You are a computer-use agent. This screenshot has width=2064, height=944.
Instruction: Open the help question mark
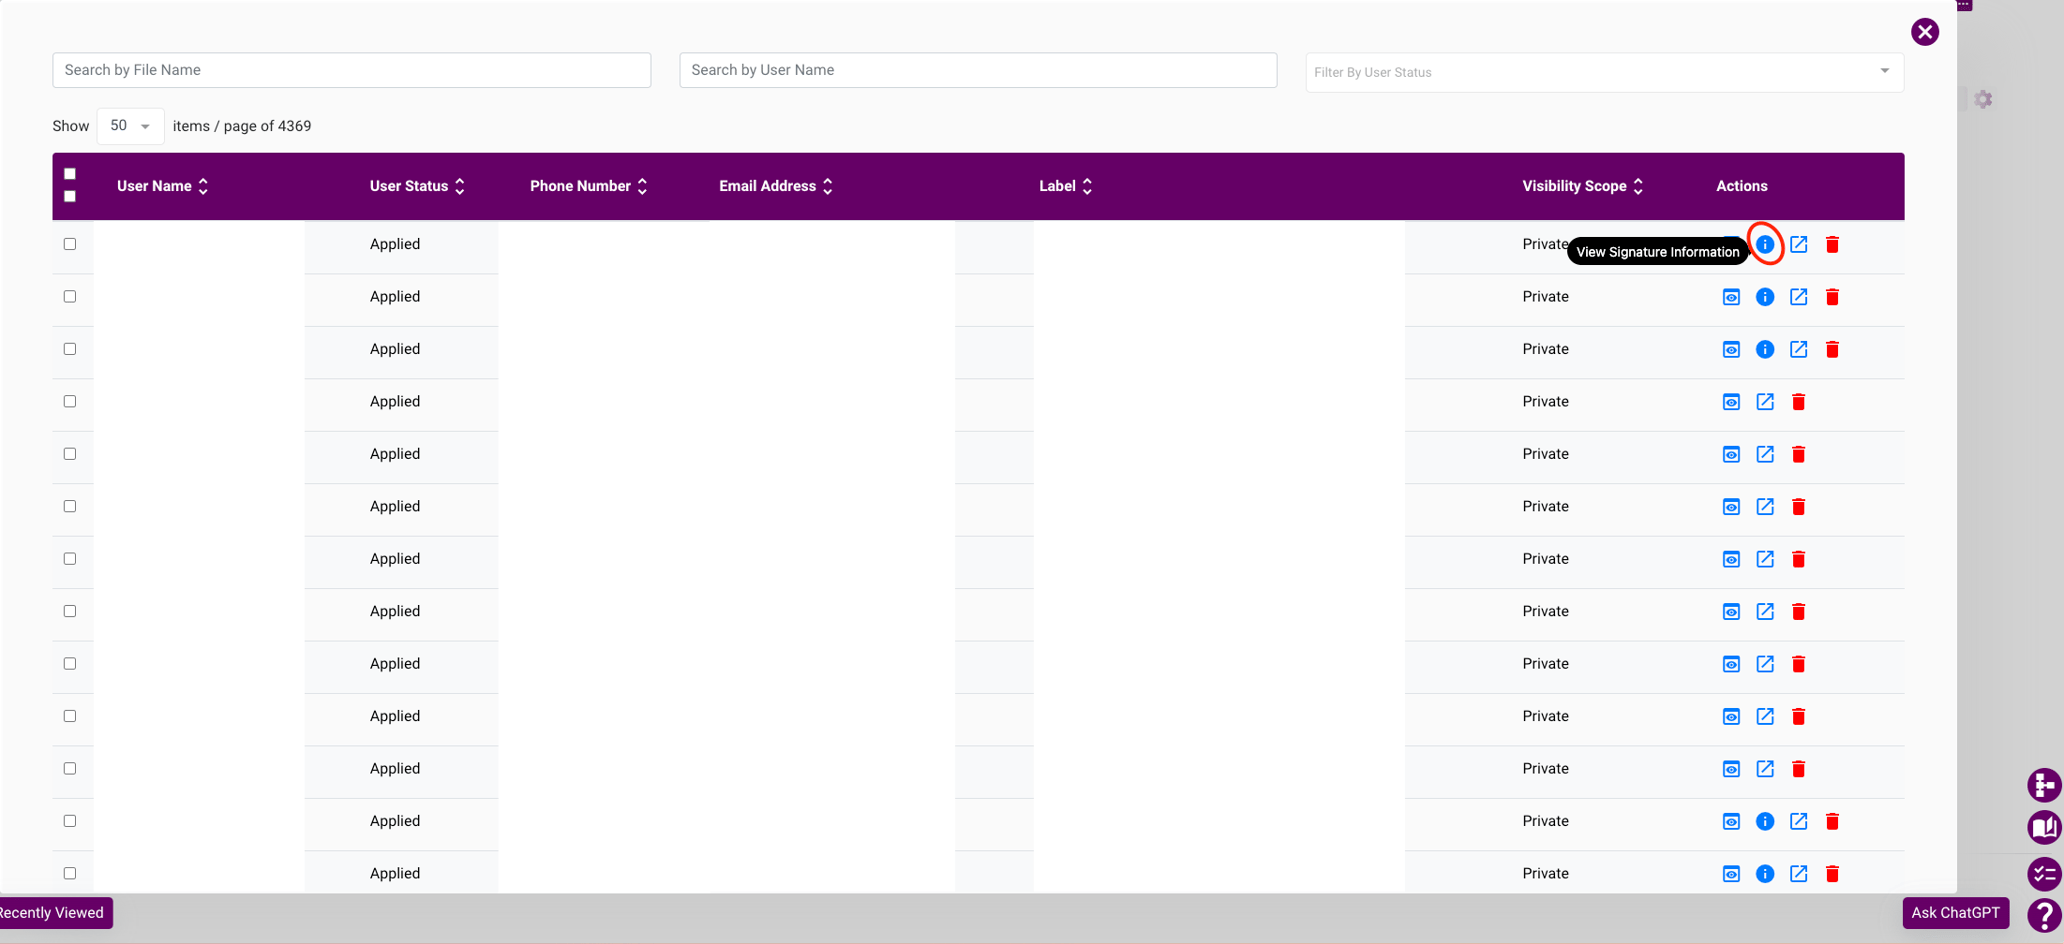[x=2043, y=916]
